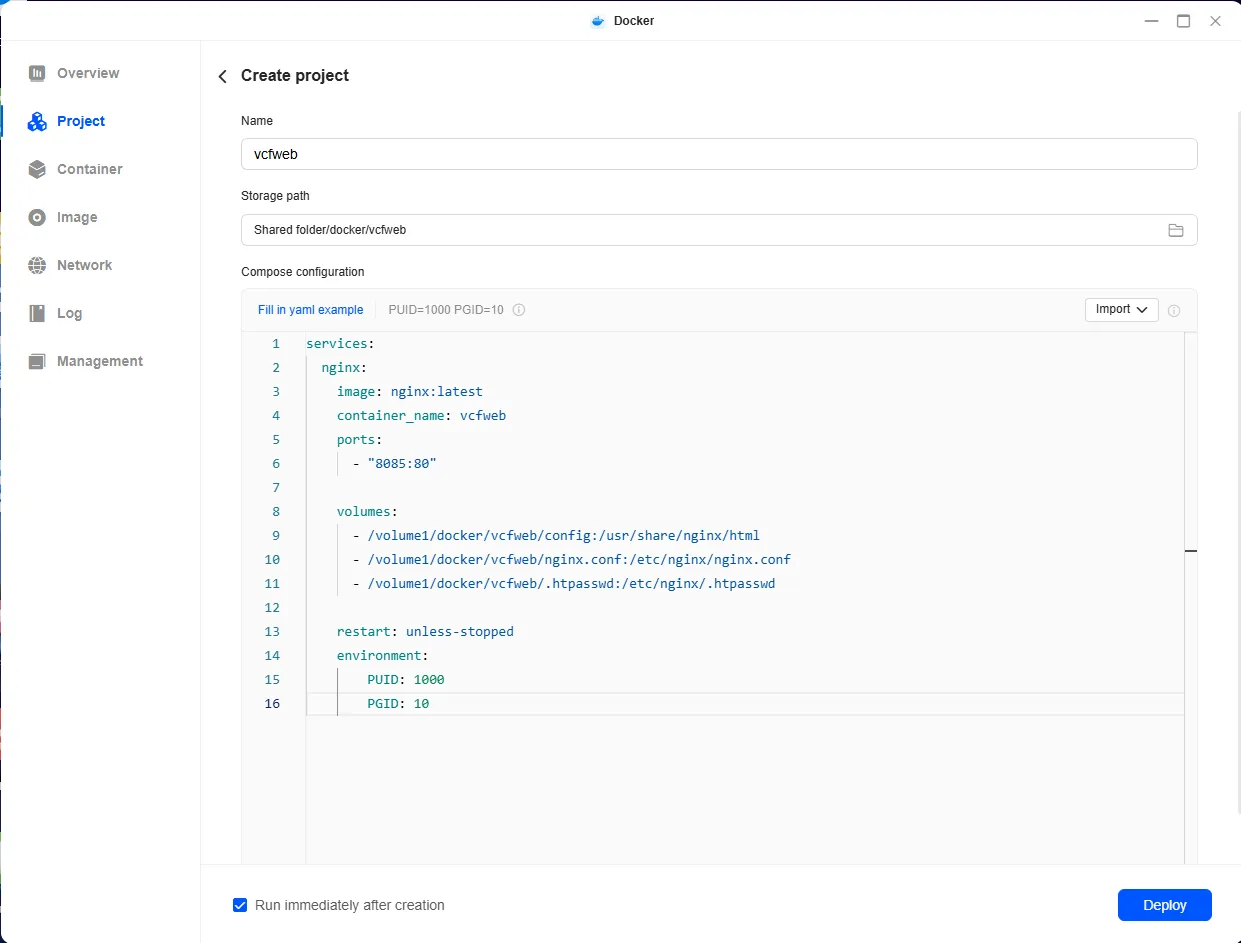Open the Network menu item
Screen dimensions: 1241x943
(84, 265)
